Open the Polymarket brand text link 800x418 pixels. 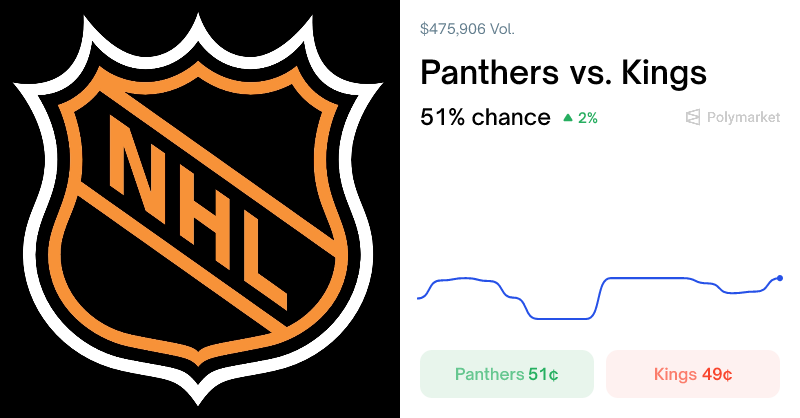coord(743,118)
